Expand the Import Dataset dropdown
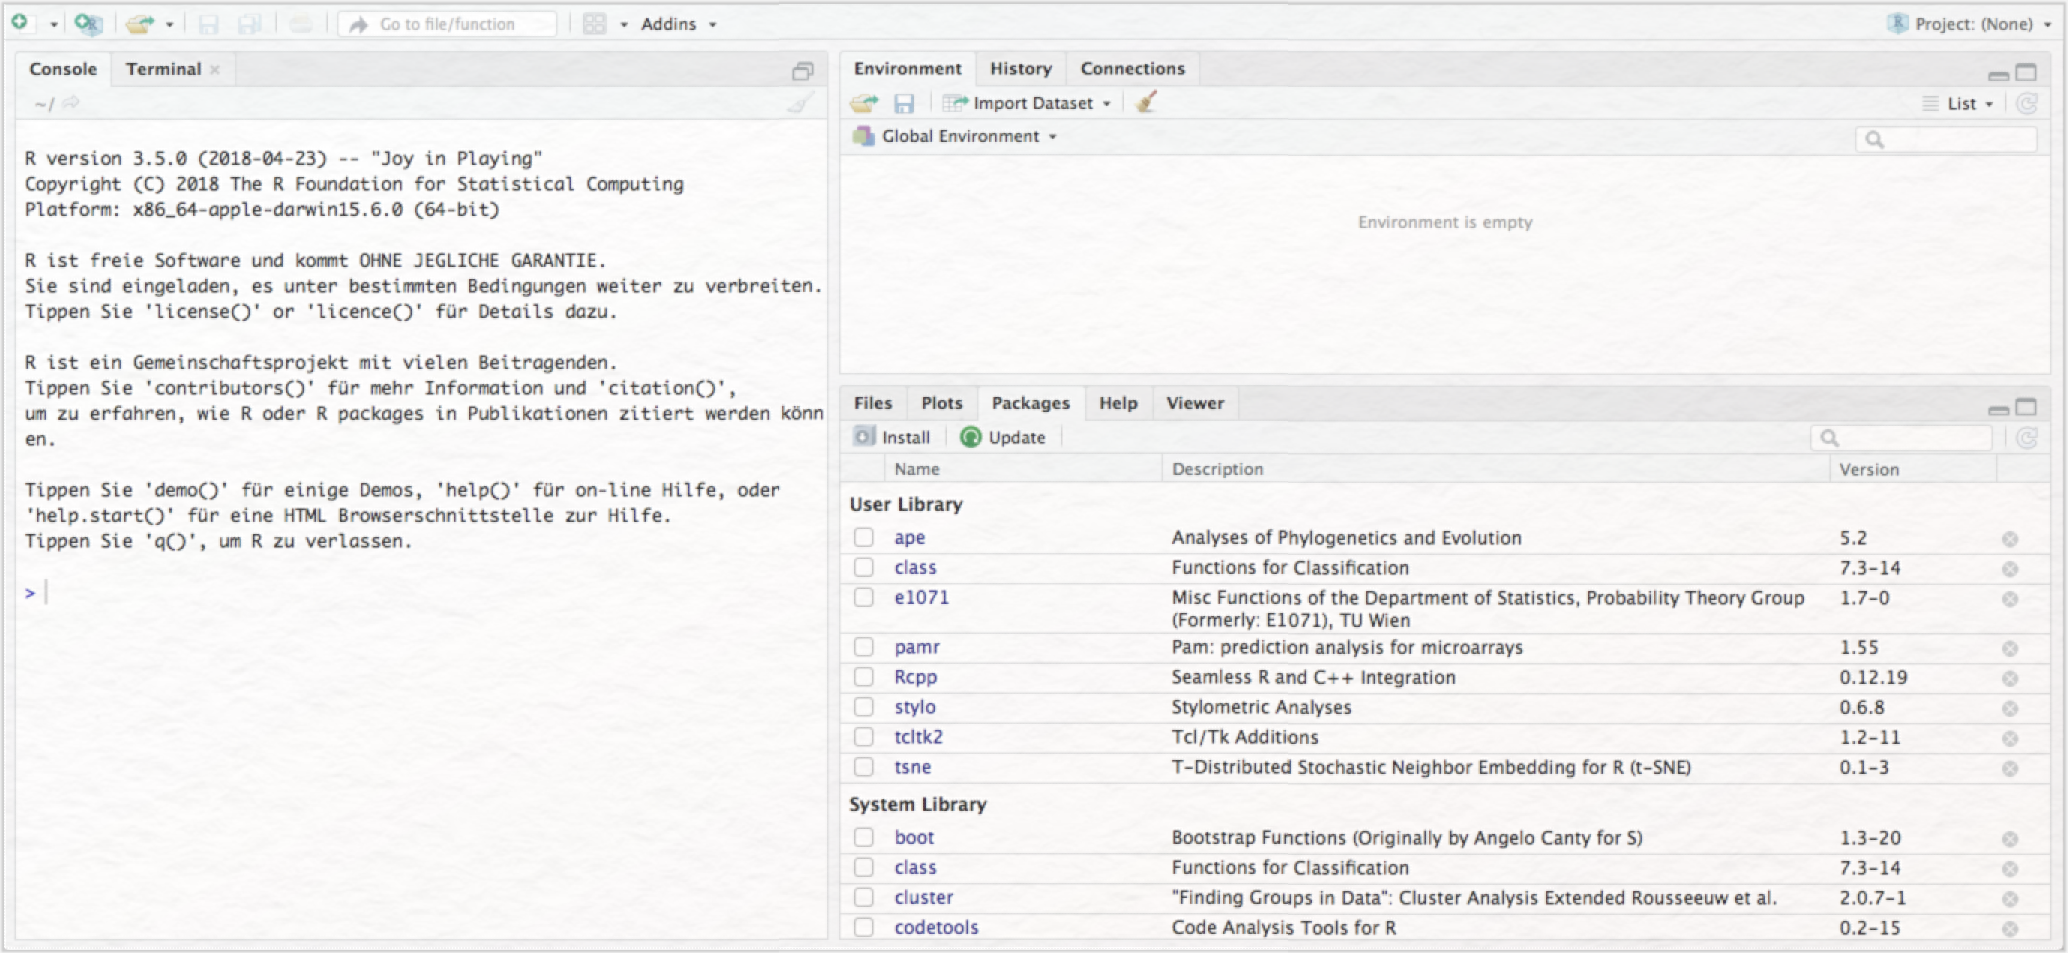Screen dimensions: 2068x953 click(x=1027, y=103)
